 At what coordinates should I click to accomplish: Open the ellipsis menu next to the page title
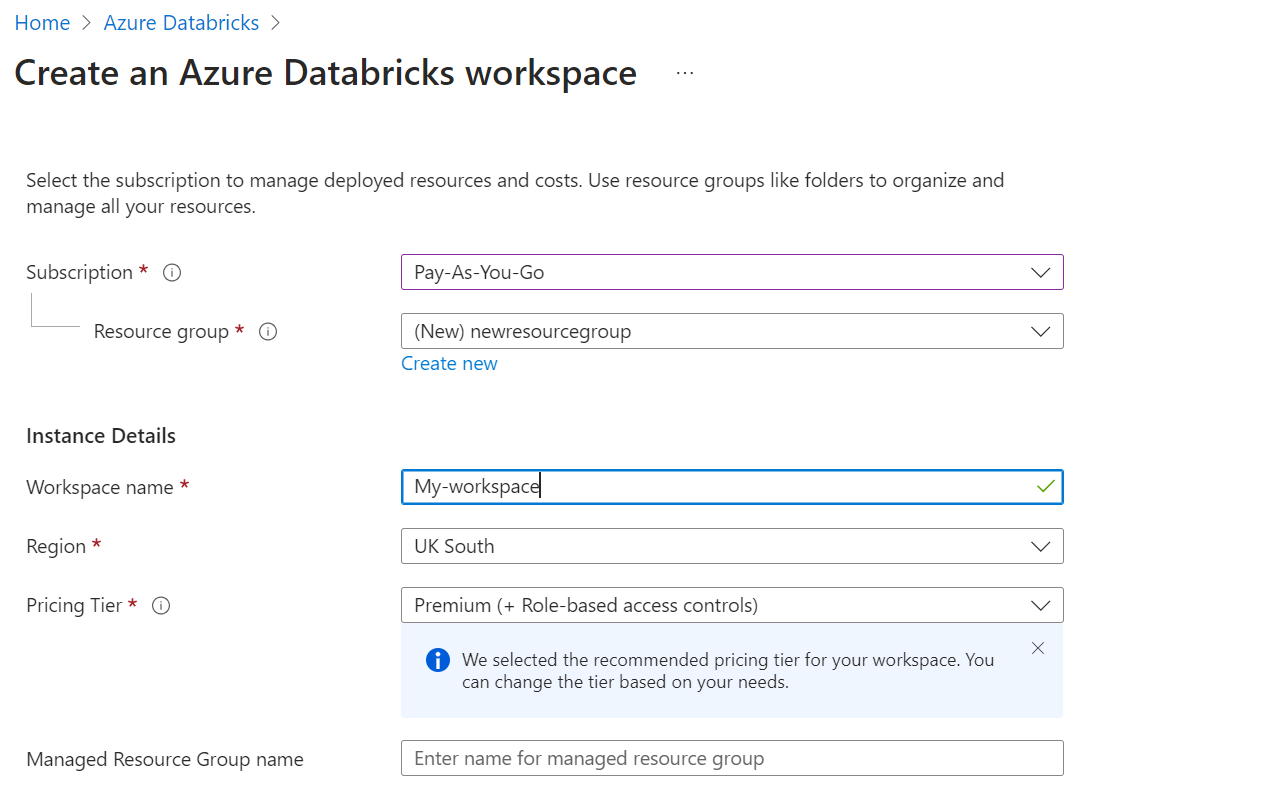684,71
